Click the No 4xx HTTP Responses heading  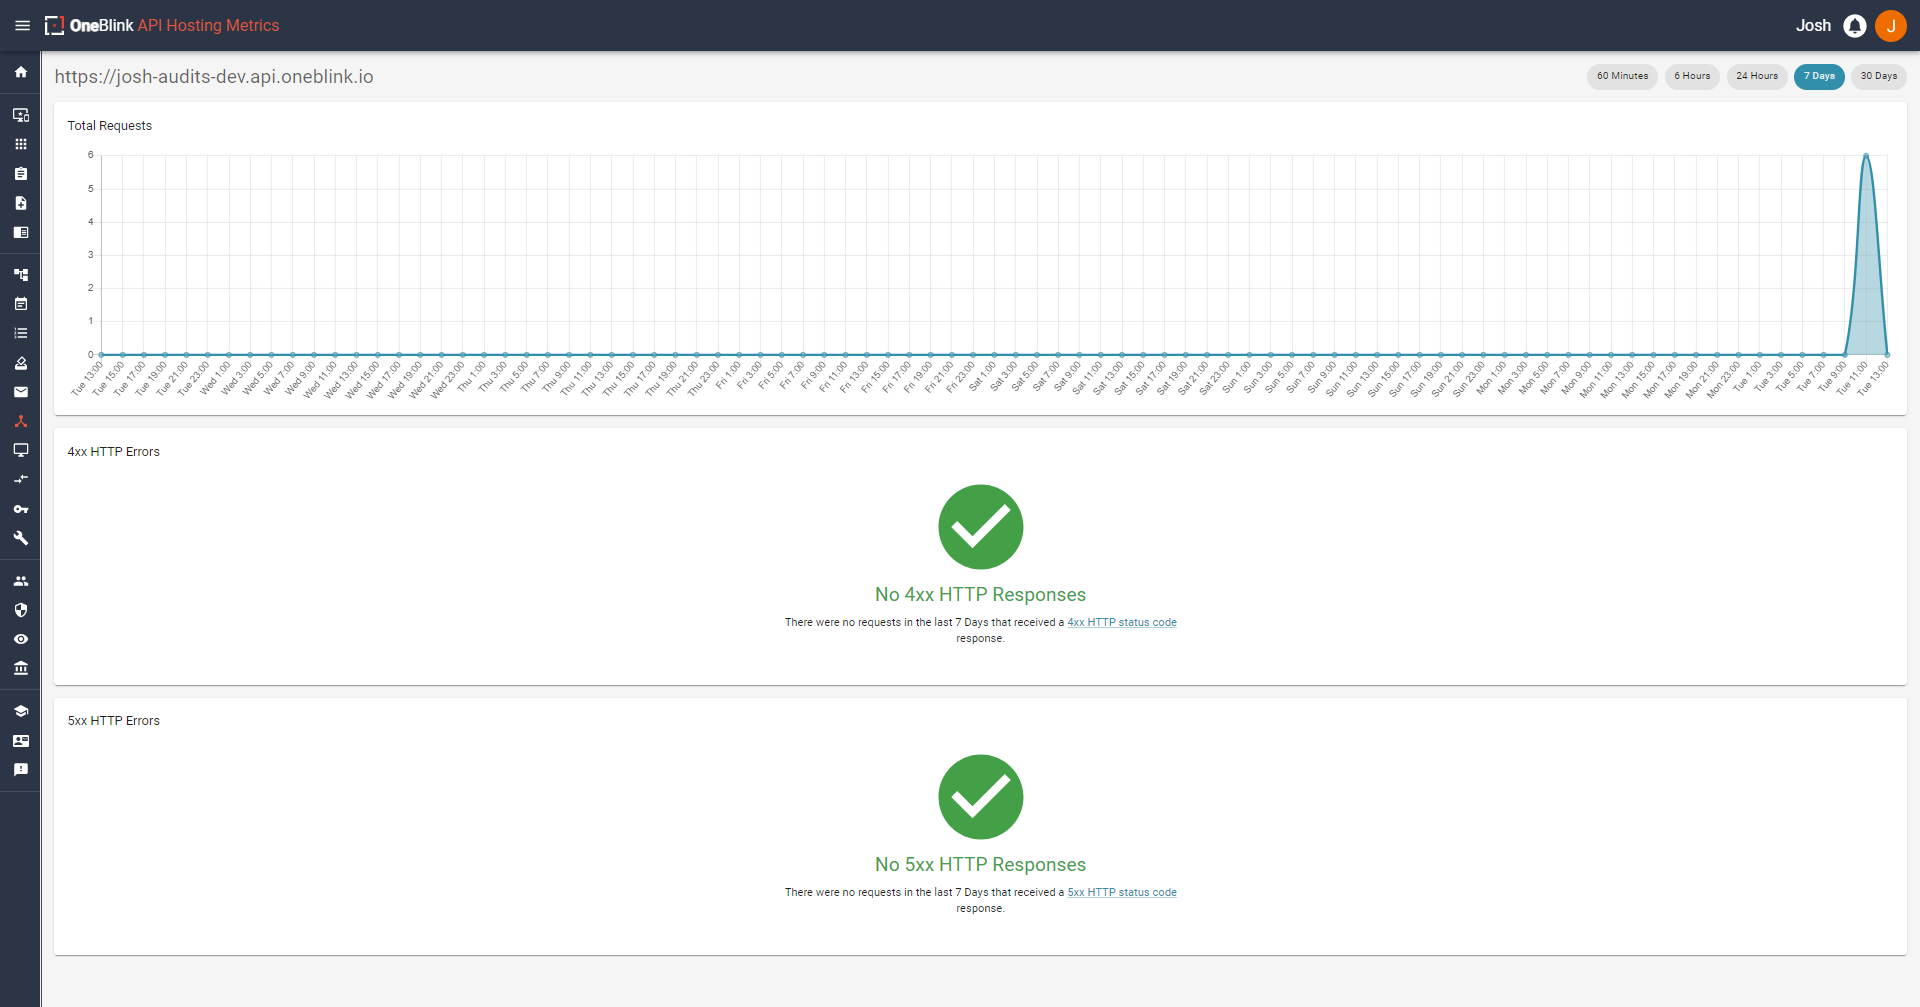tap(980, 595)
